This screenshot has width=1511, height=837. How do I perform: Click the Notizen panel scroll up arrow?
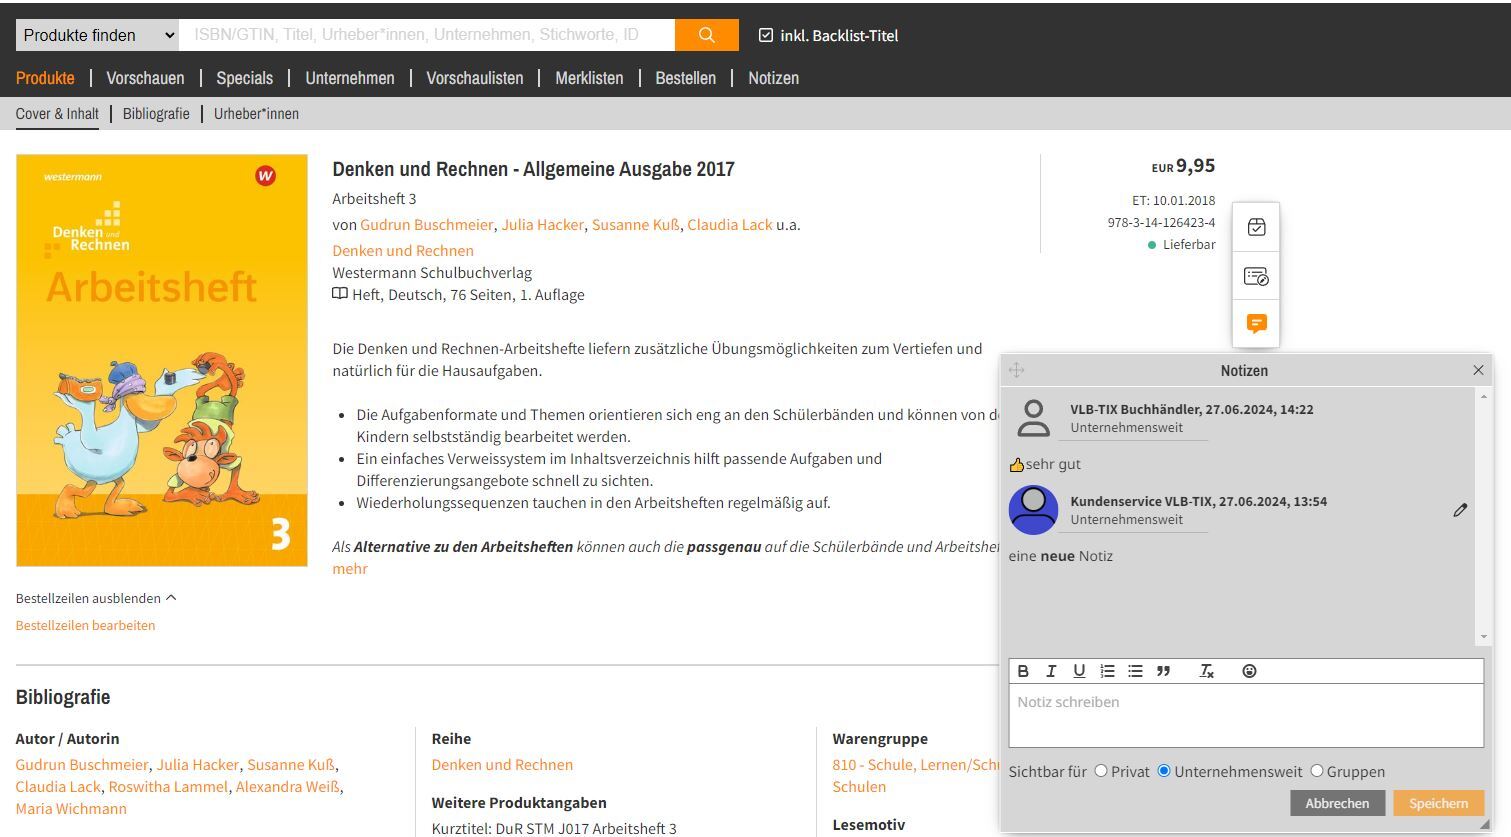coord(1484,397)
